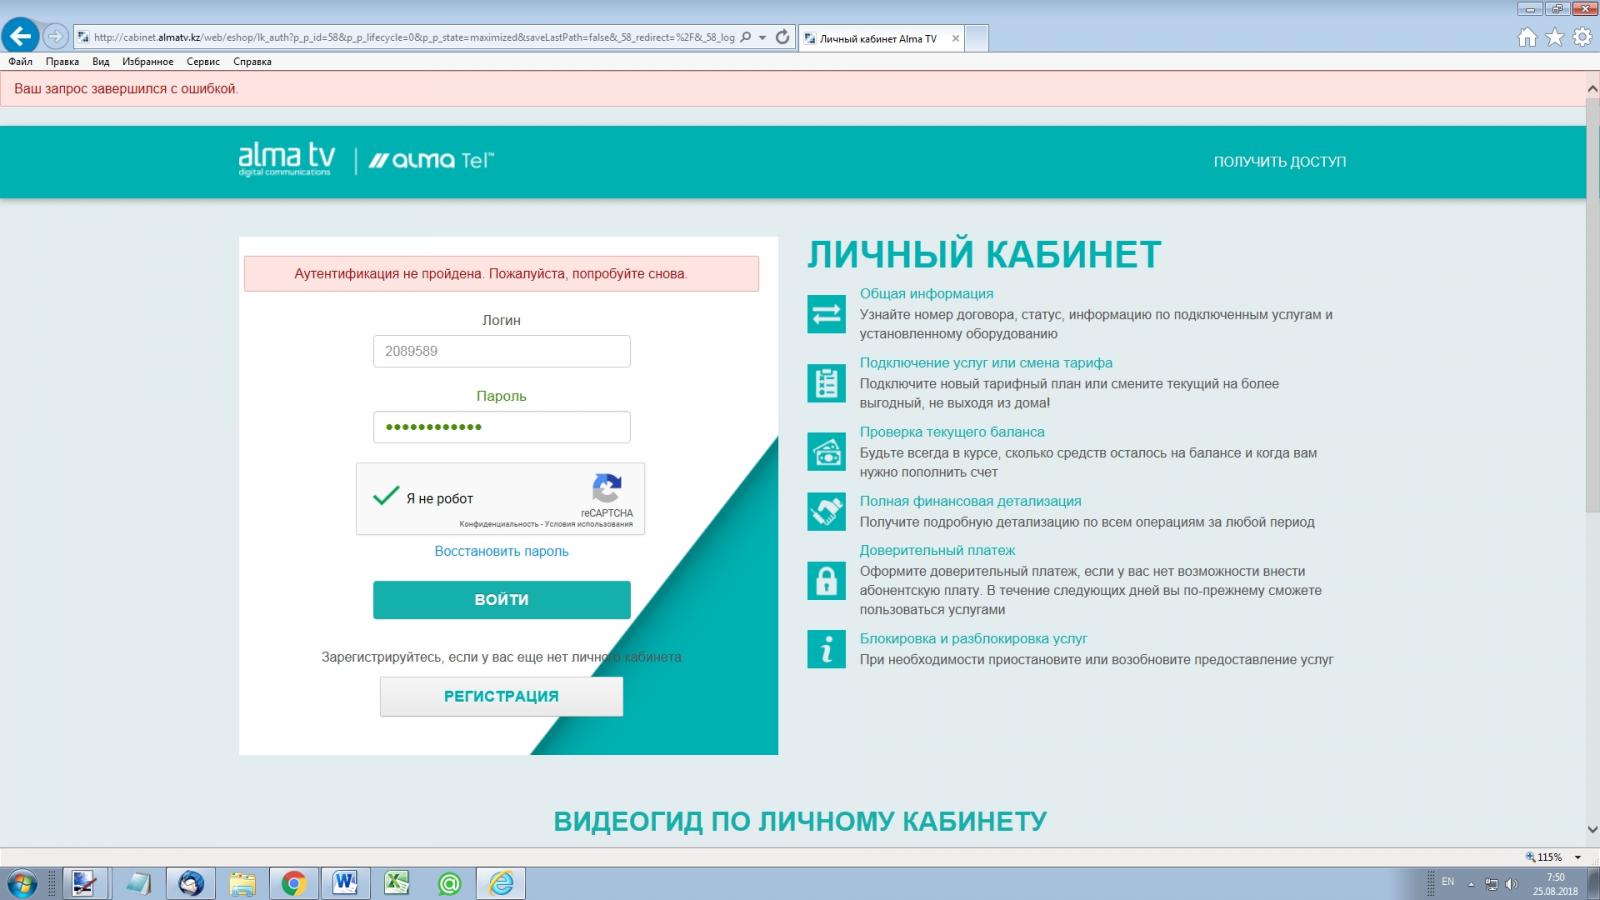Open Microsoft Word from the taskbar
This screenshot has height=900, width=1600.
pyautogui.click(x=346, y=884)
